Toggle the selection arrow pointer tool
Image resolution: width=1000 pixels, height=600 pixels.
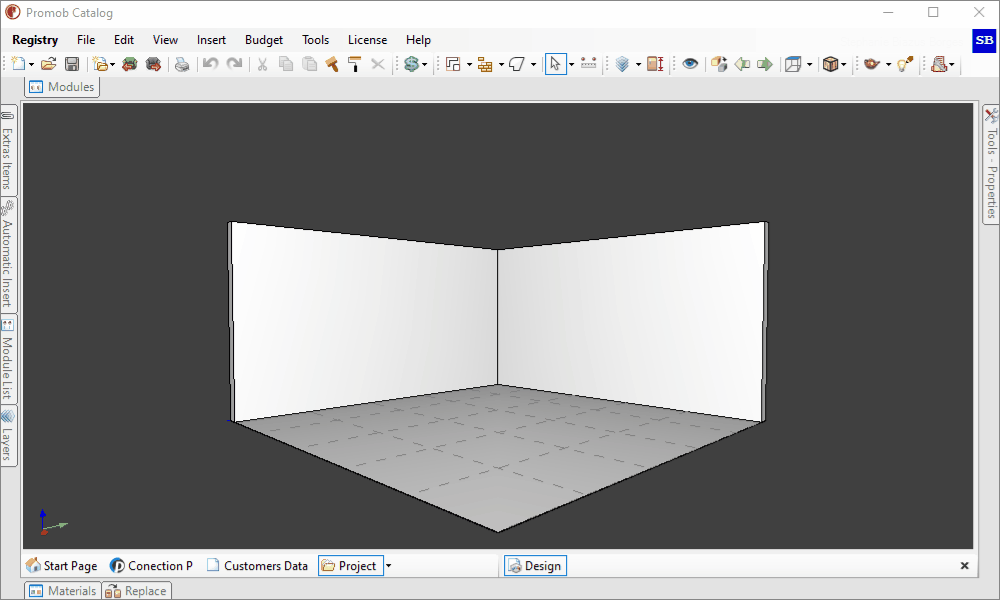tap(555, 64)
